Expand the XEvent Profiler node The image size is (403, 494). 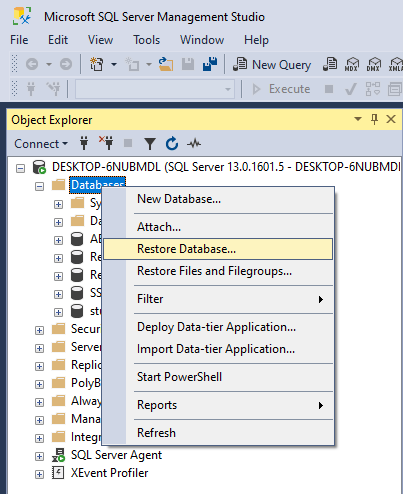click(39, 474)
